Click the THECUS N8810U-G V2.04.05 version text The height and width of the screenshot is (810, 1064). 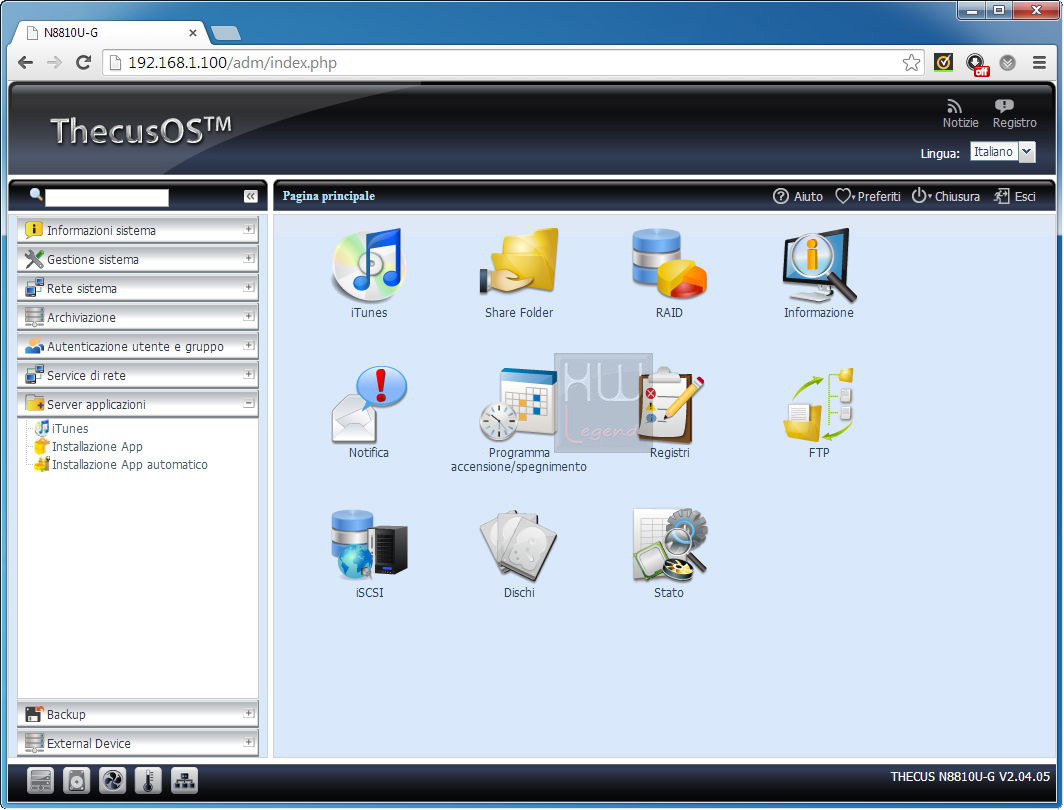point(970,777)
